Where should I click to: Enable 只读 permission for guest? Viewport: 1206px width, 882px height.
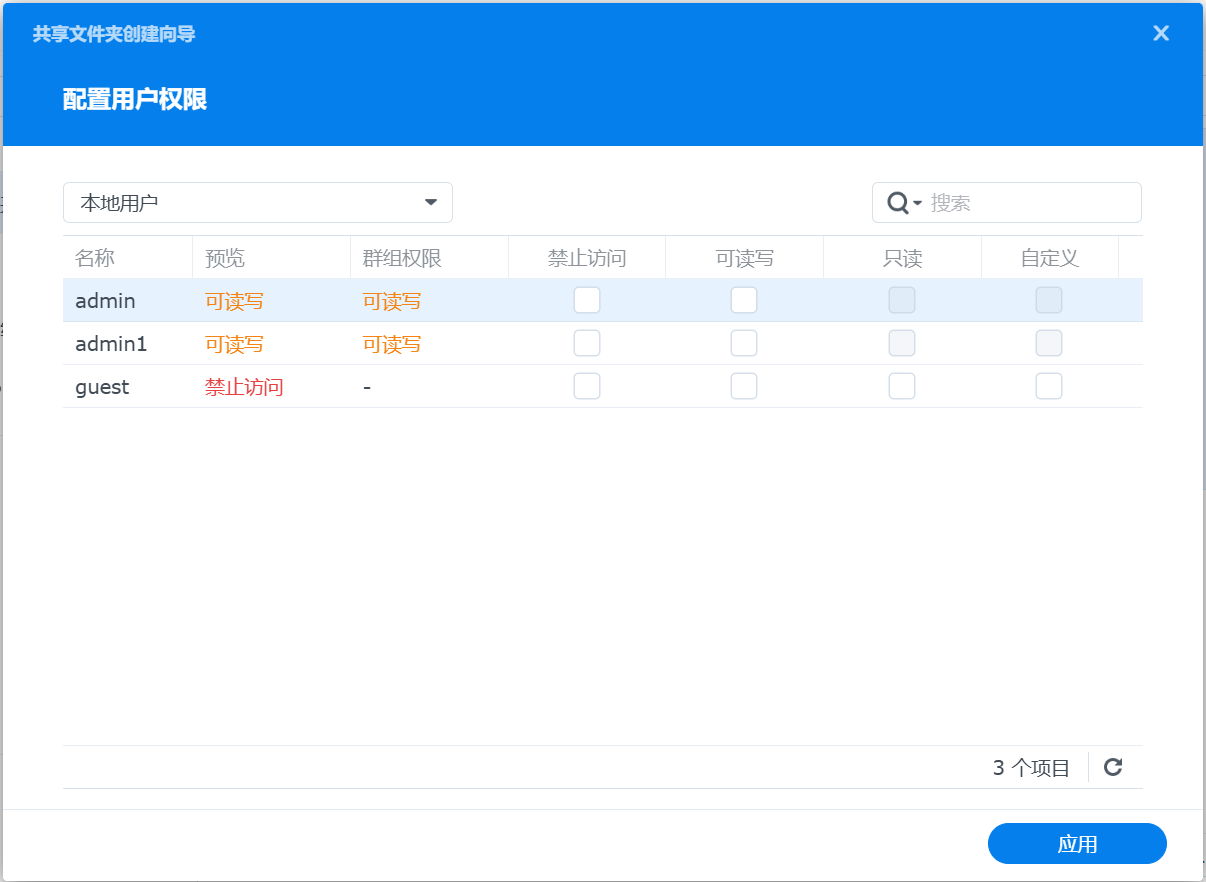pyautogui.click(x=901, y=385)
